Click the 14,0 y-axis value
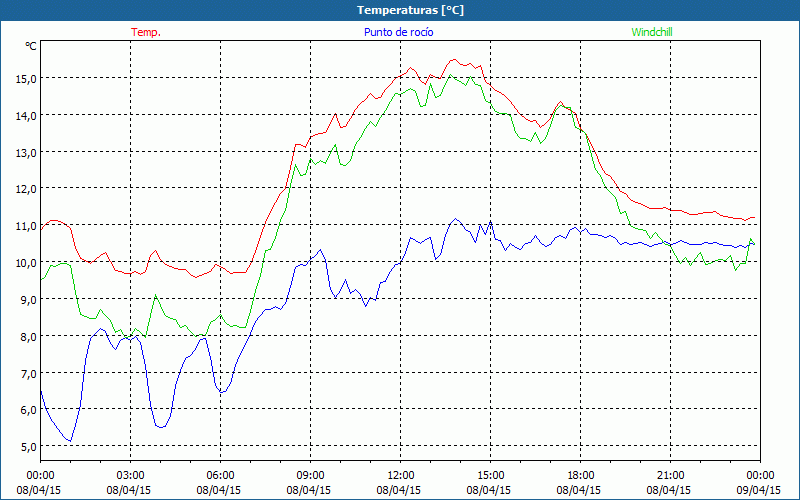Image resolution: width=800 pixels, height=500 pixels. tap(28, 116)
